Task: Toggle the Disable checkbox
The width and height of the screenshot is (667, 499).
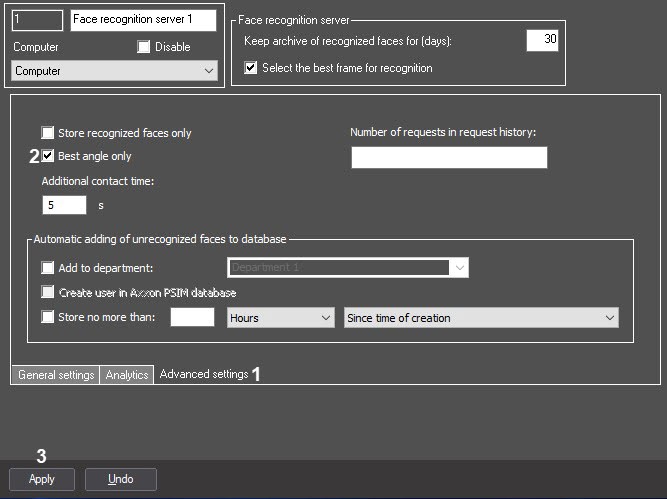Action: (x=143, y=47)
